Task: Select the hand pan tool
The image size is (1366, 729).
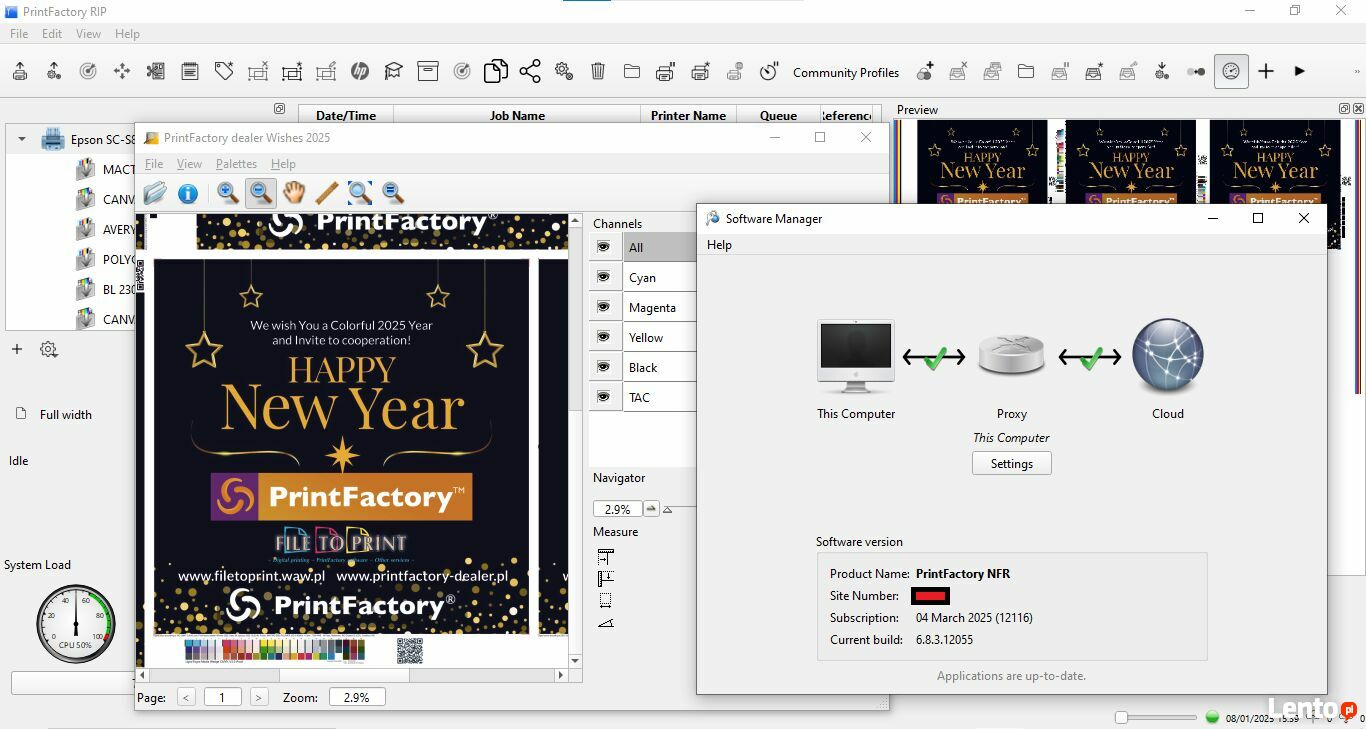Action: (293, 193)
